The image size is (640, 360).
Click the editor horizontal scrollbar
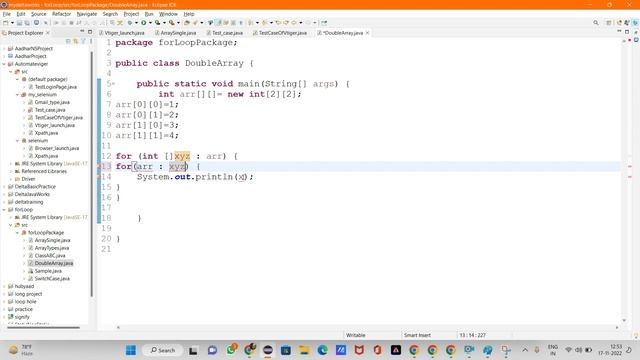pos(367,327)
